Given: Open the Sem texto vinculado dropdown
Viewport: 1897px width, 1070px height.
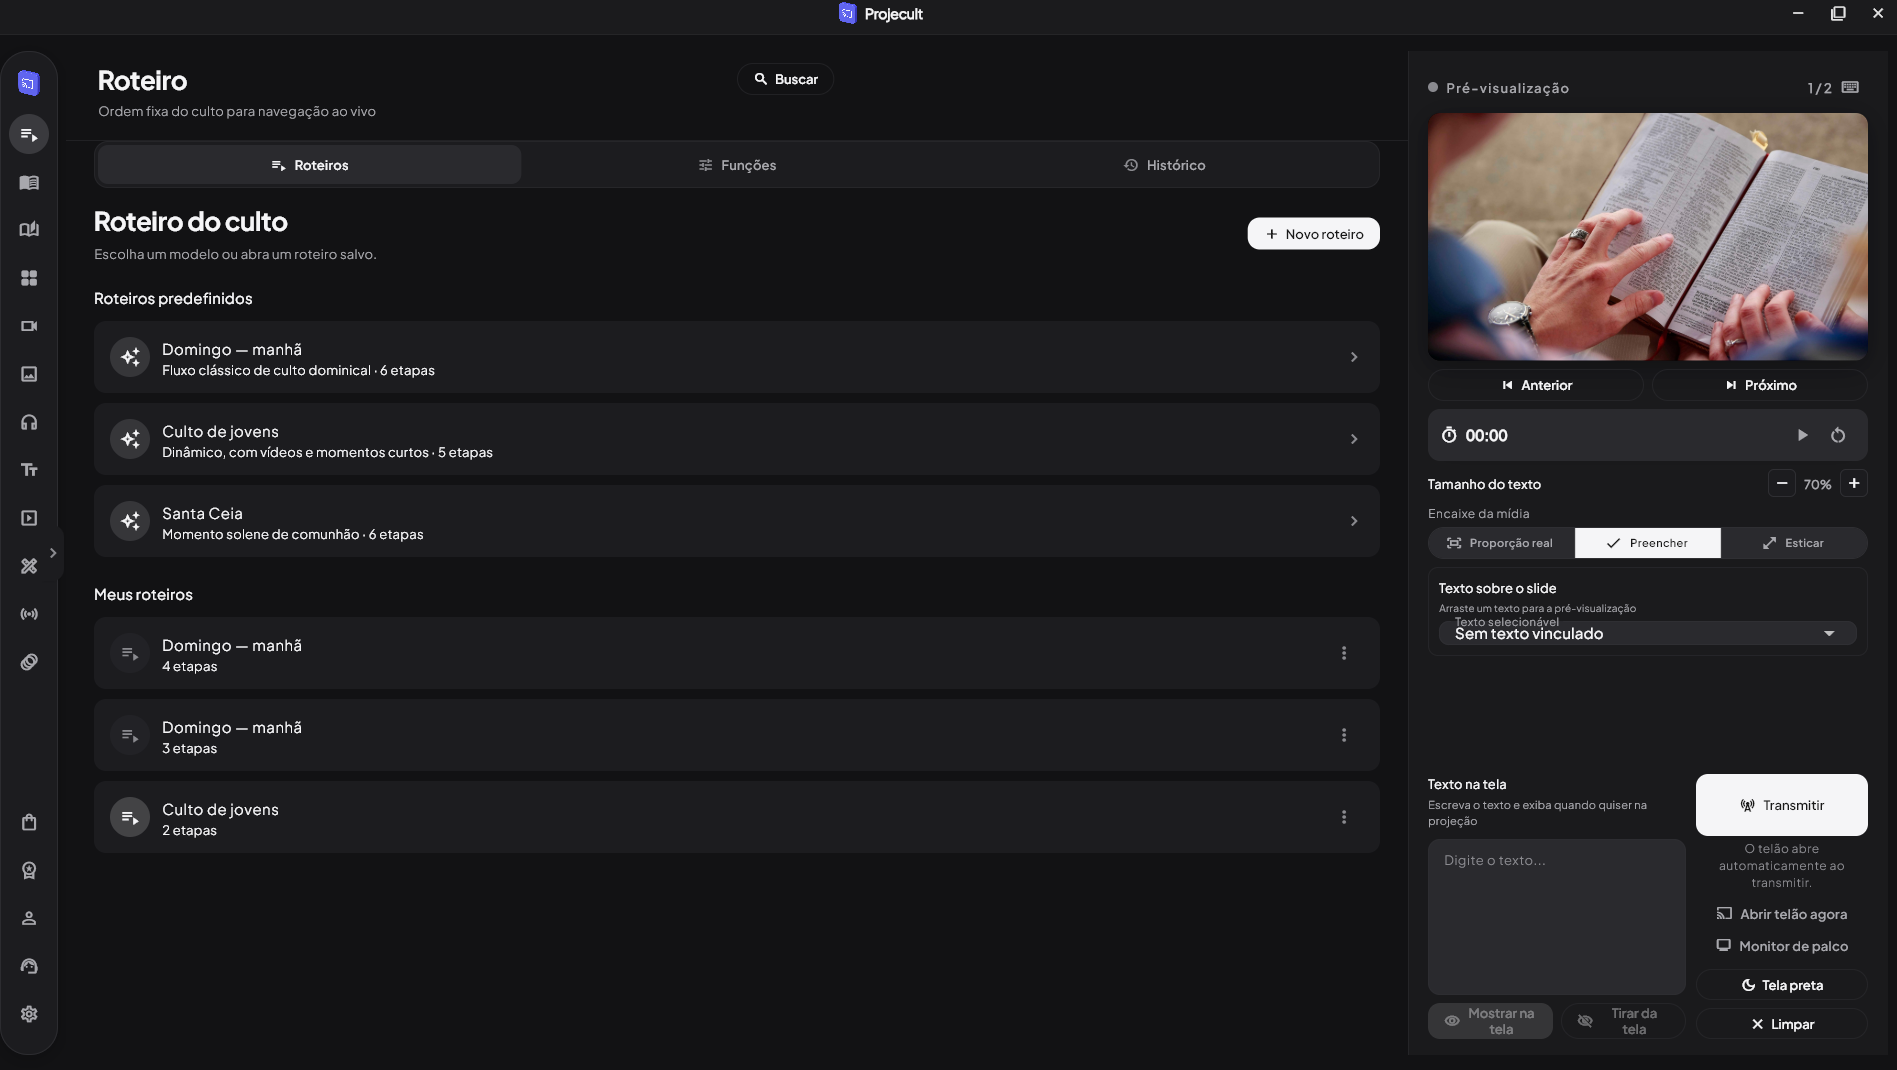Looking at the screenshot, I should 1648,633.
